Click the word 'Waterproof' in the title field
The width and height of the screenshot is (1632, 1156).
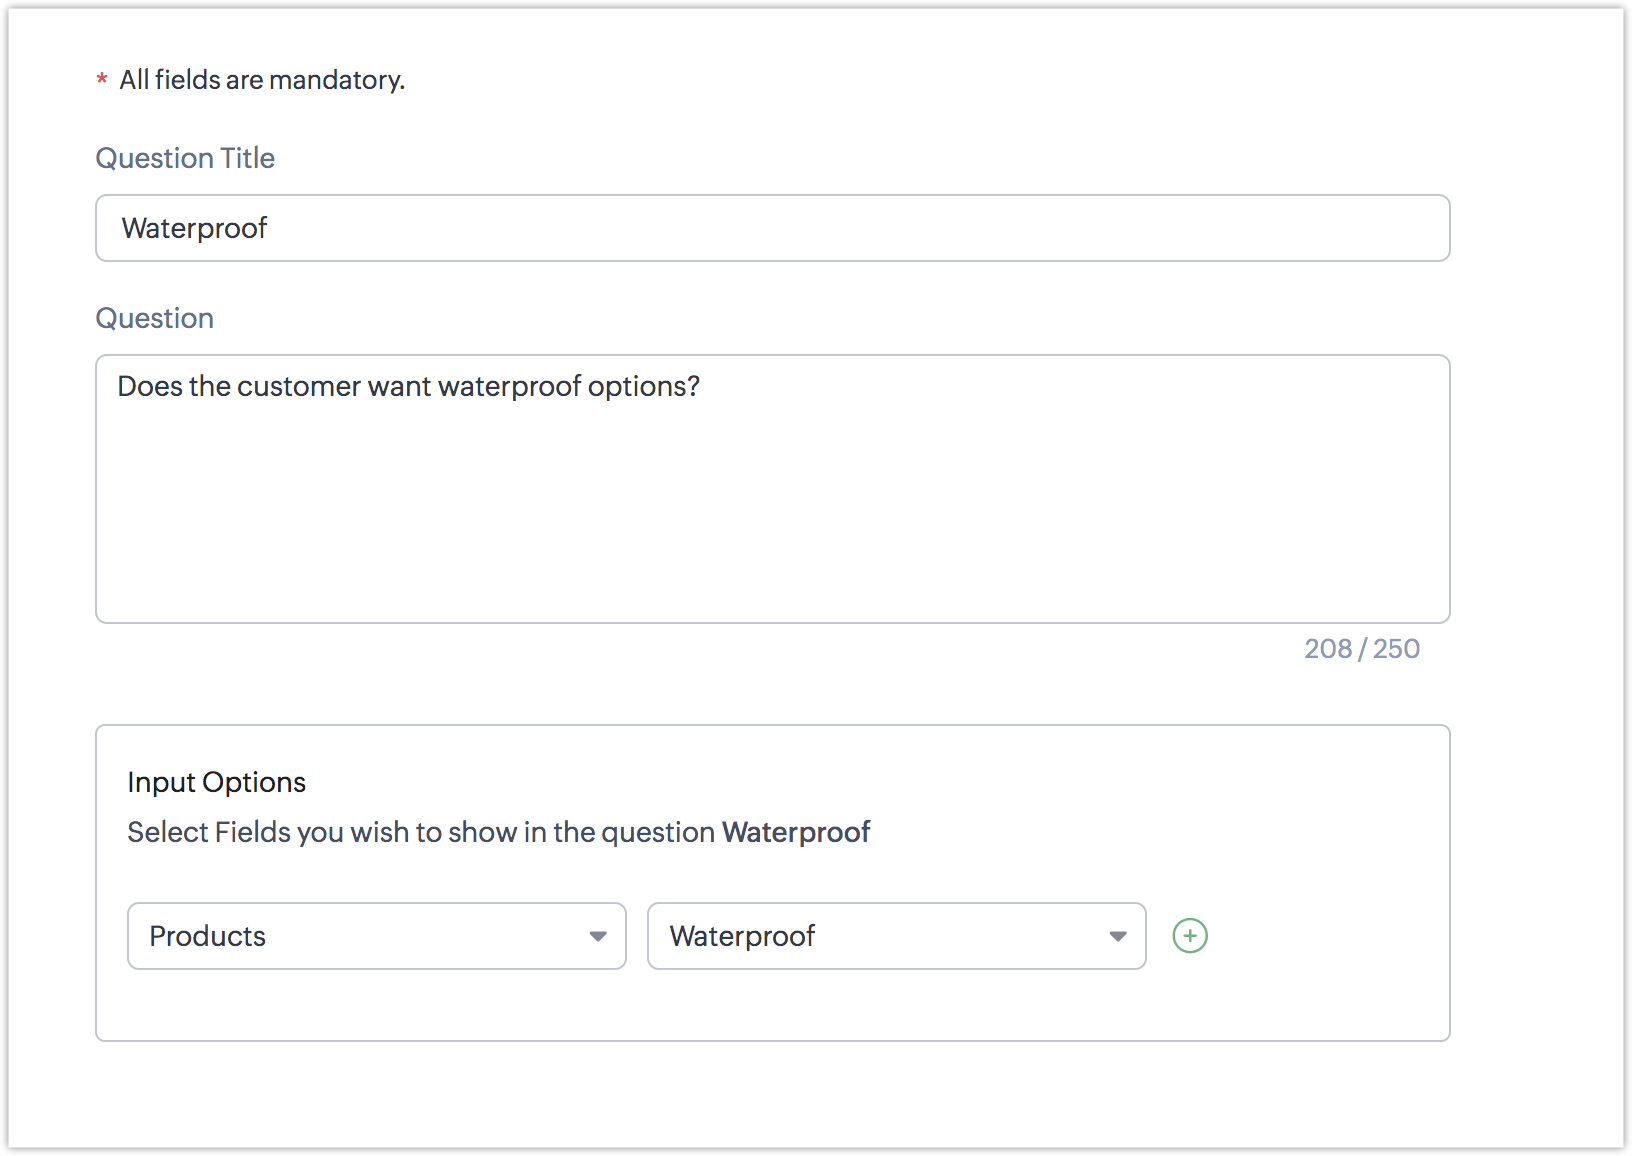(194, 228)
